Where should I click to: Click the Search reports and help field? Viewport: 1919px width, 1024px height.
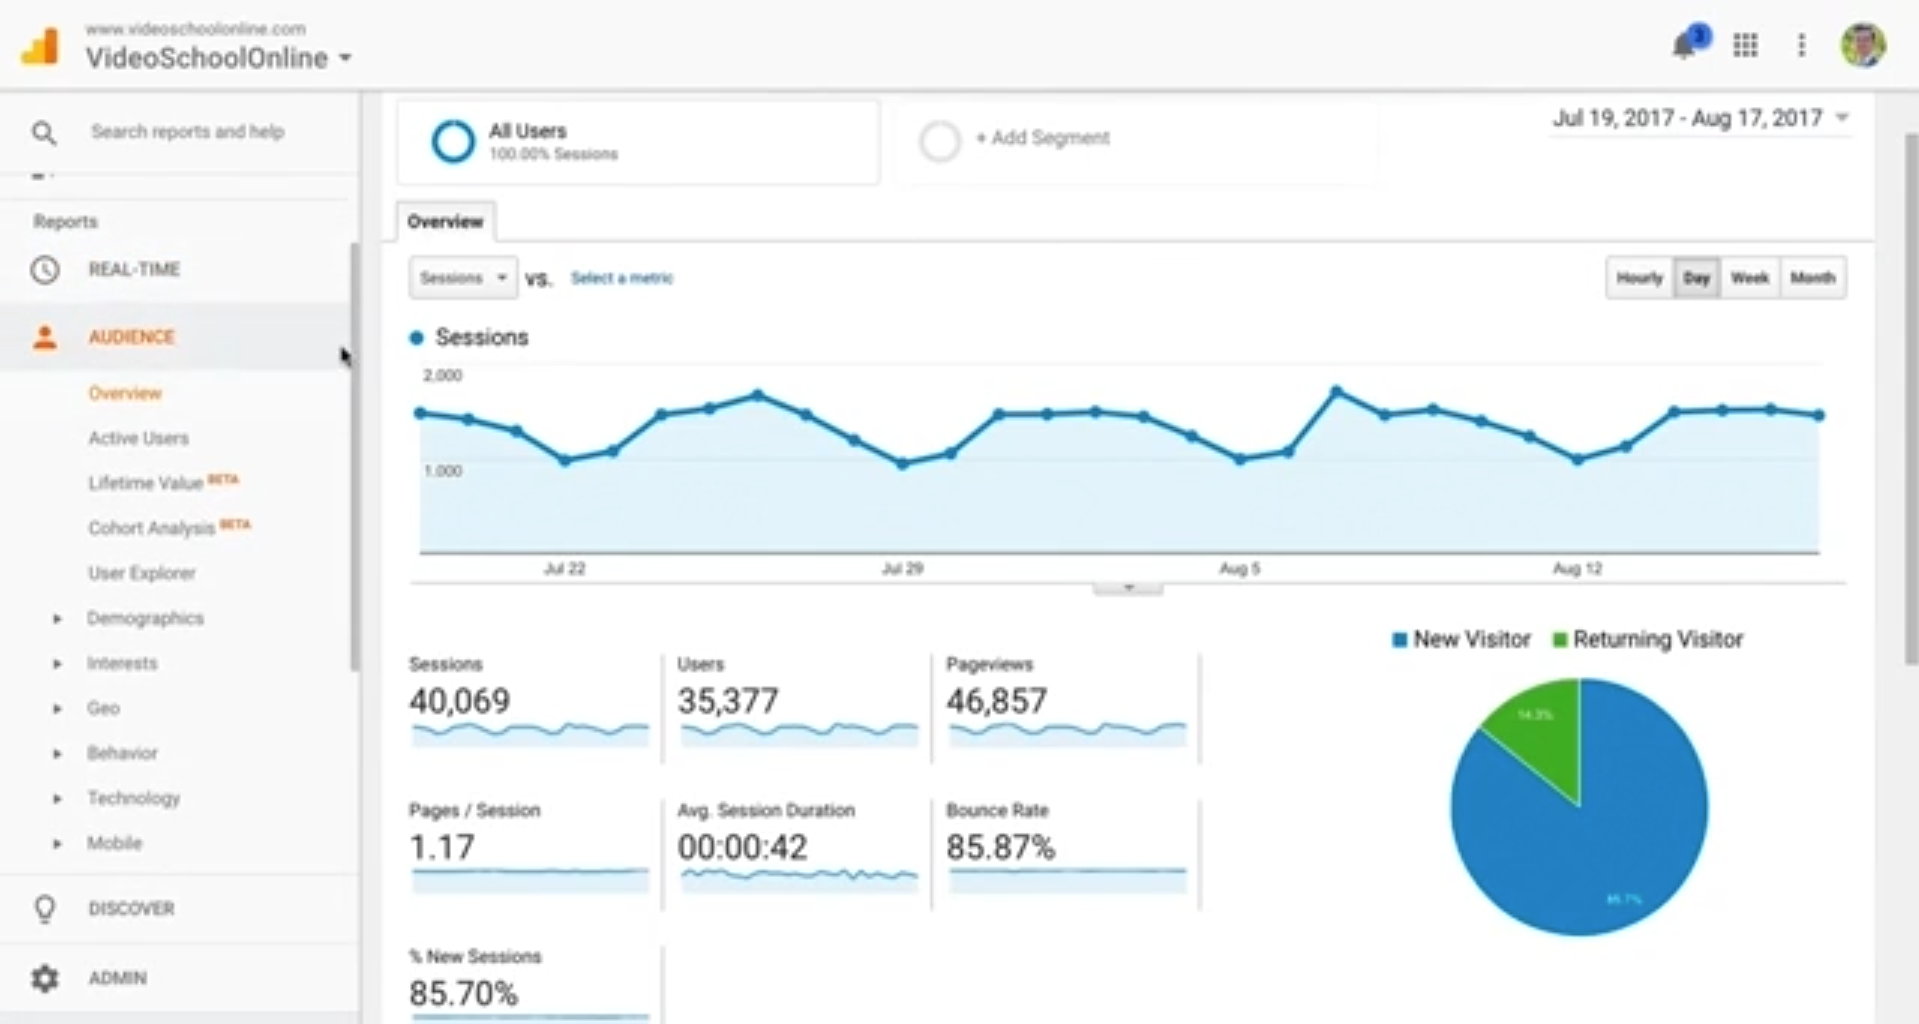(x=187, y=132)
